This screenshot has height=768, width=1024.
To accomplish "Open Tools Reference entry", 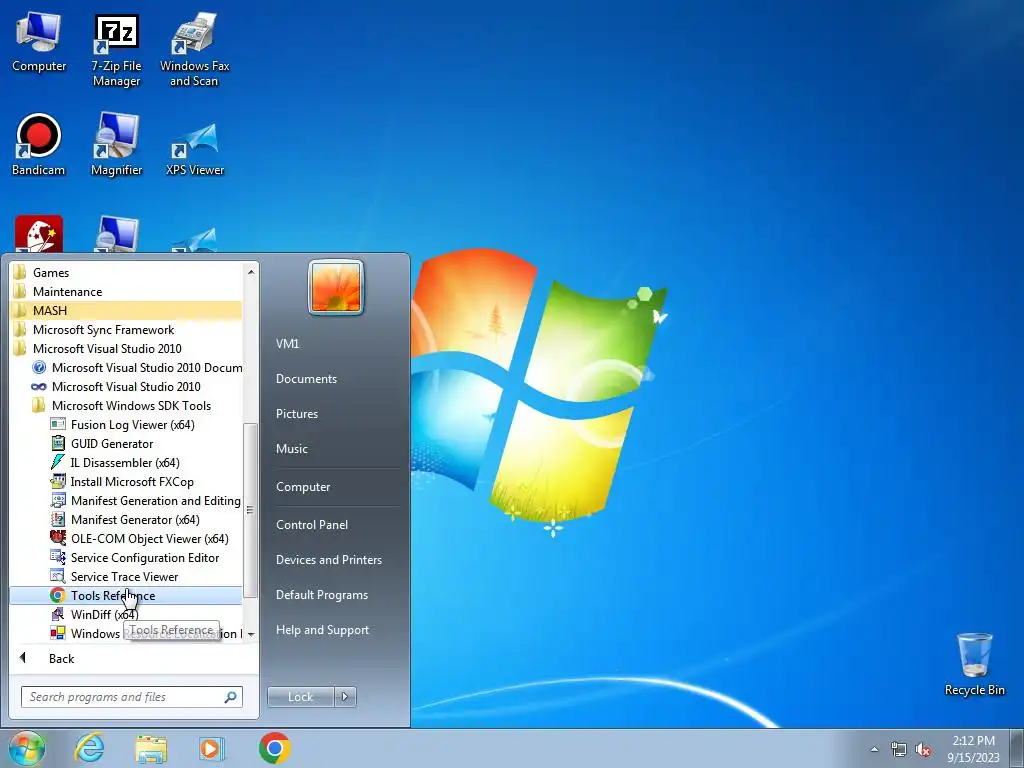I will 125,595.
